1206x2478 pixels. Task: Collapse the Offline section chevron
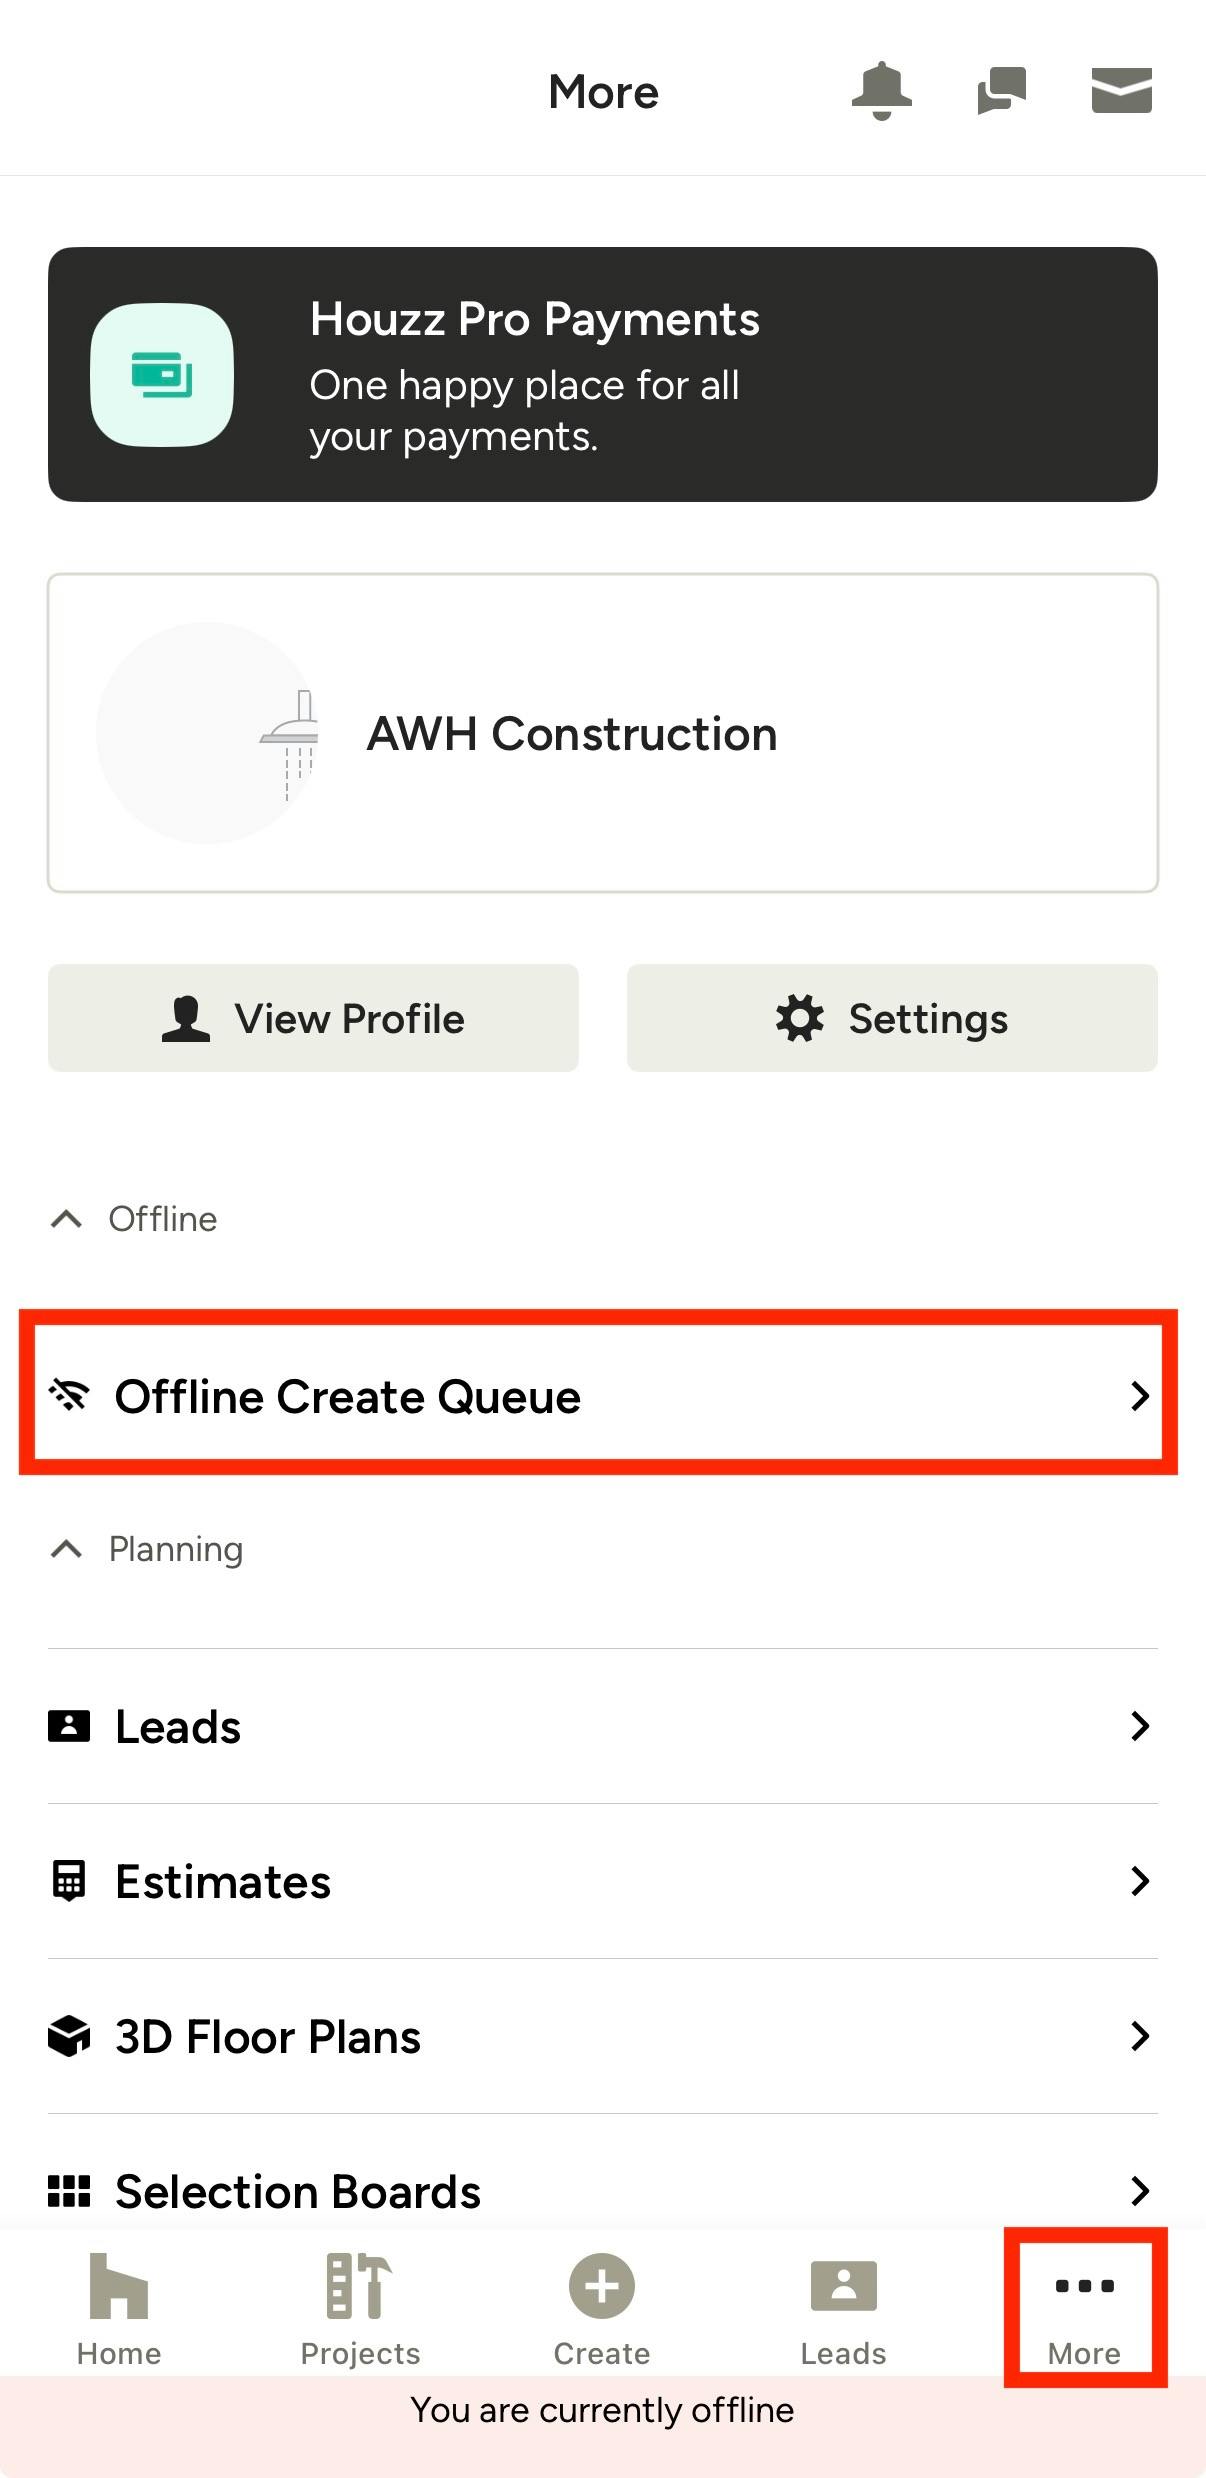click(66, 1219)
